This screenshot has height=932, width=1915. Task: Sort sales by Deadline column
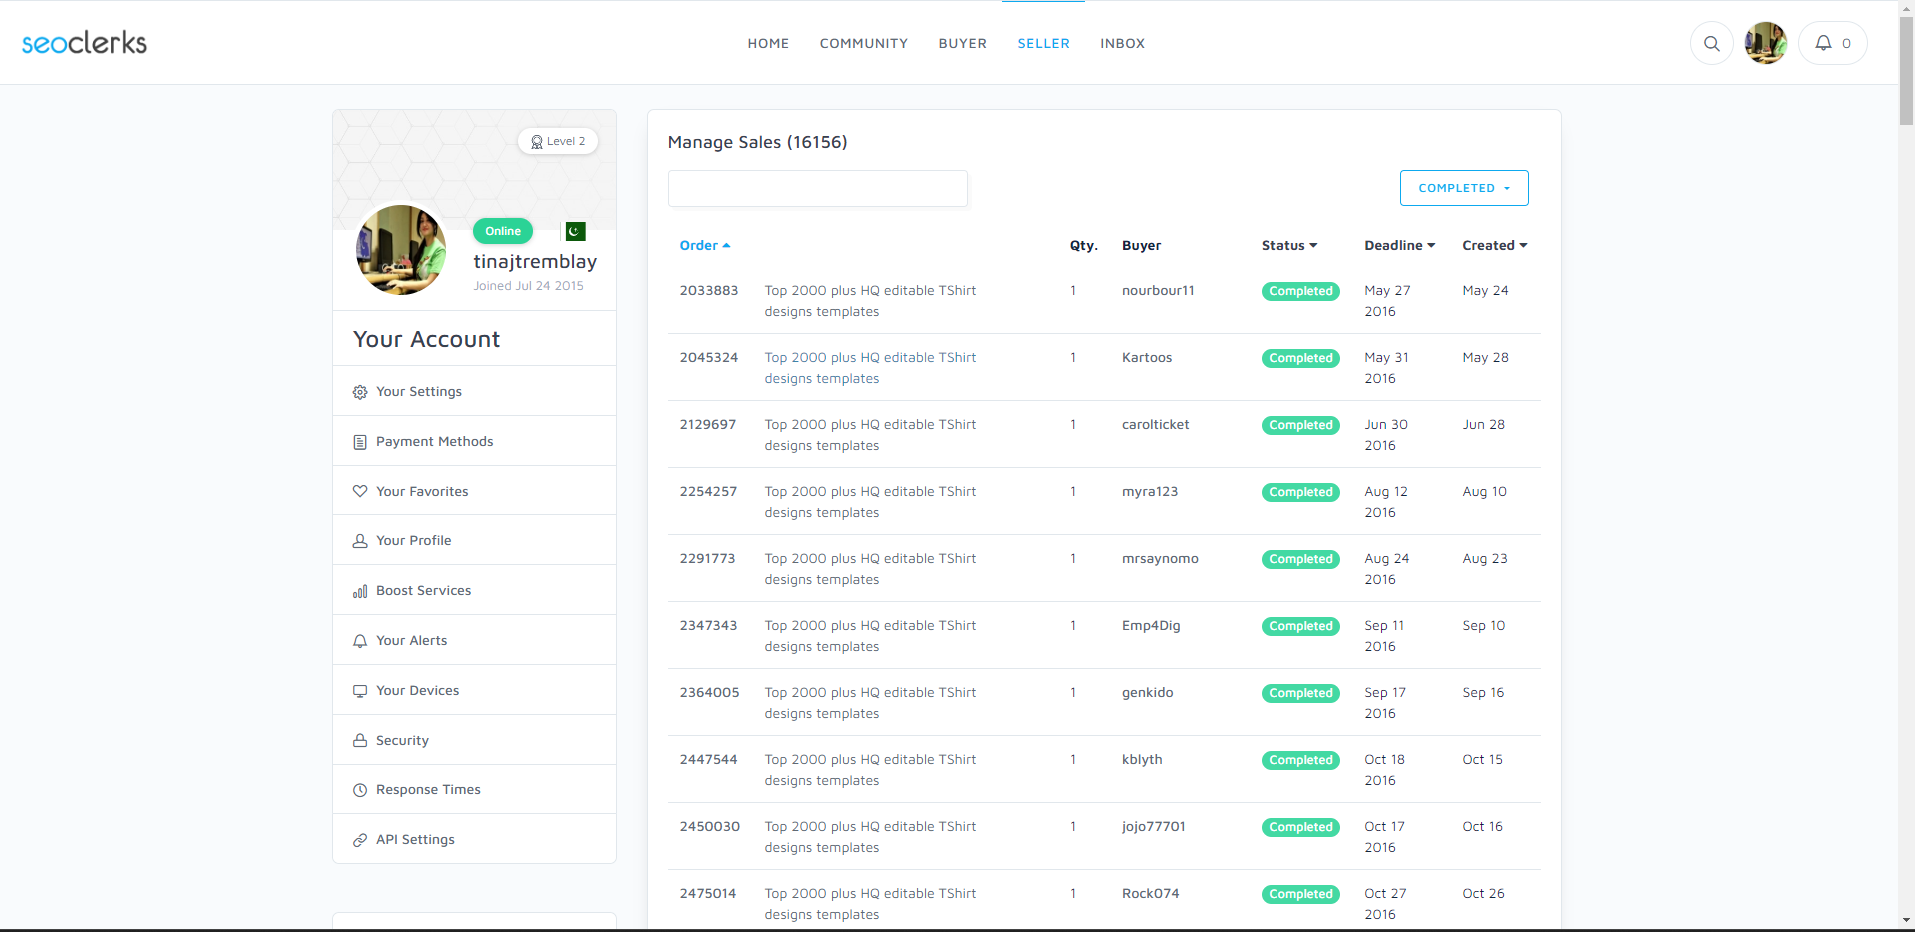coord(1398,245)
